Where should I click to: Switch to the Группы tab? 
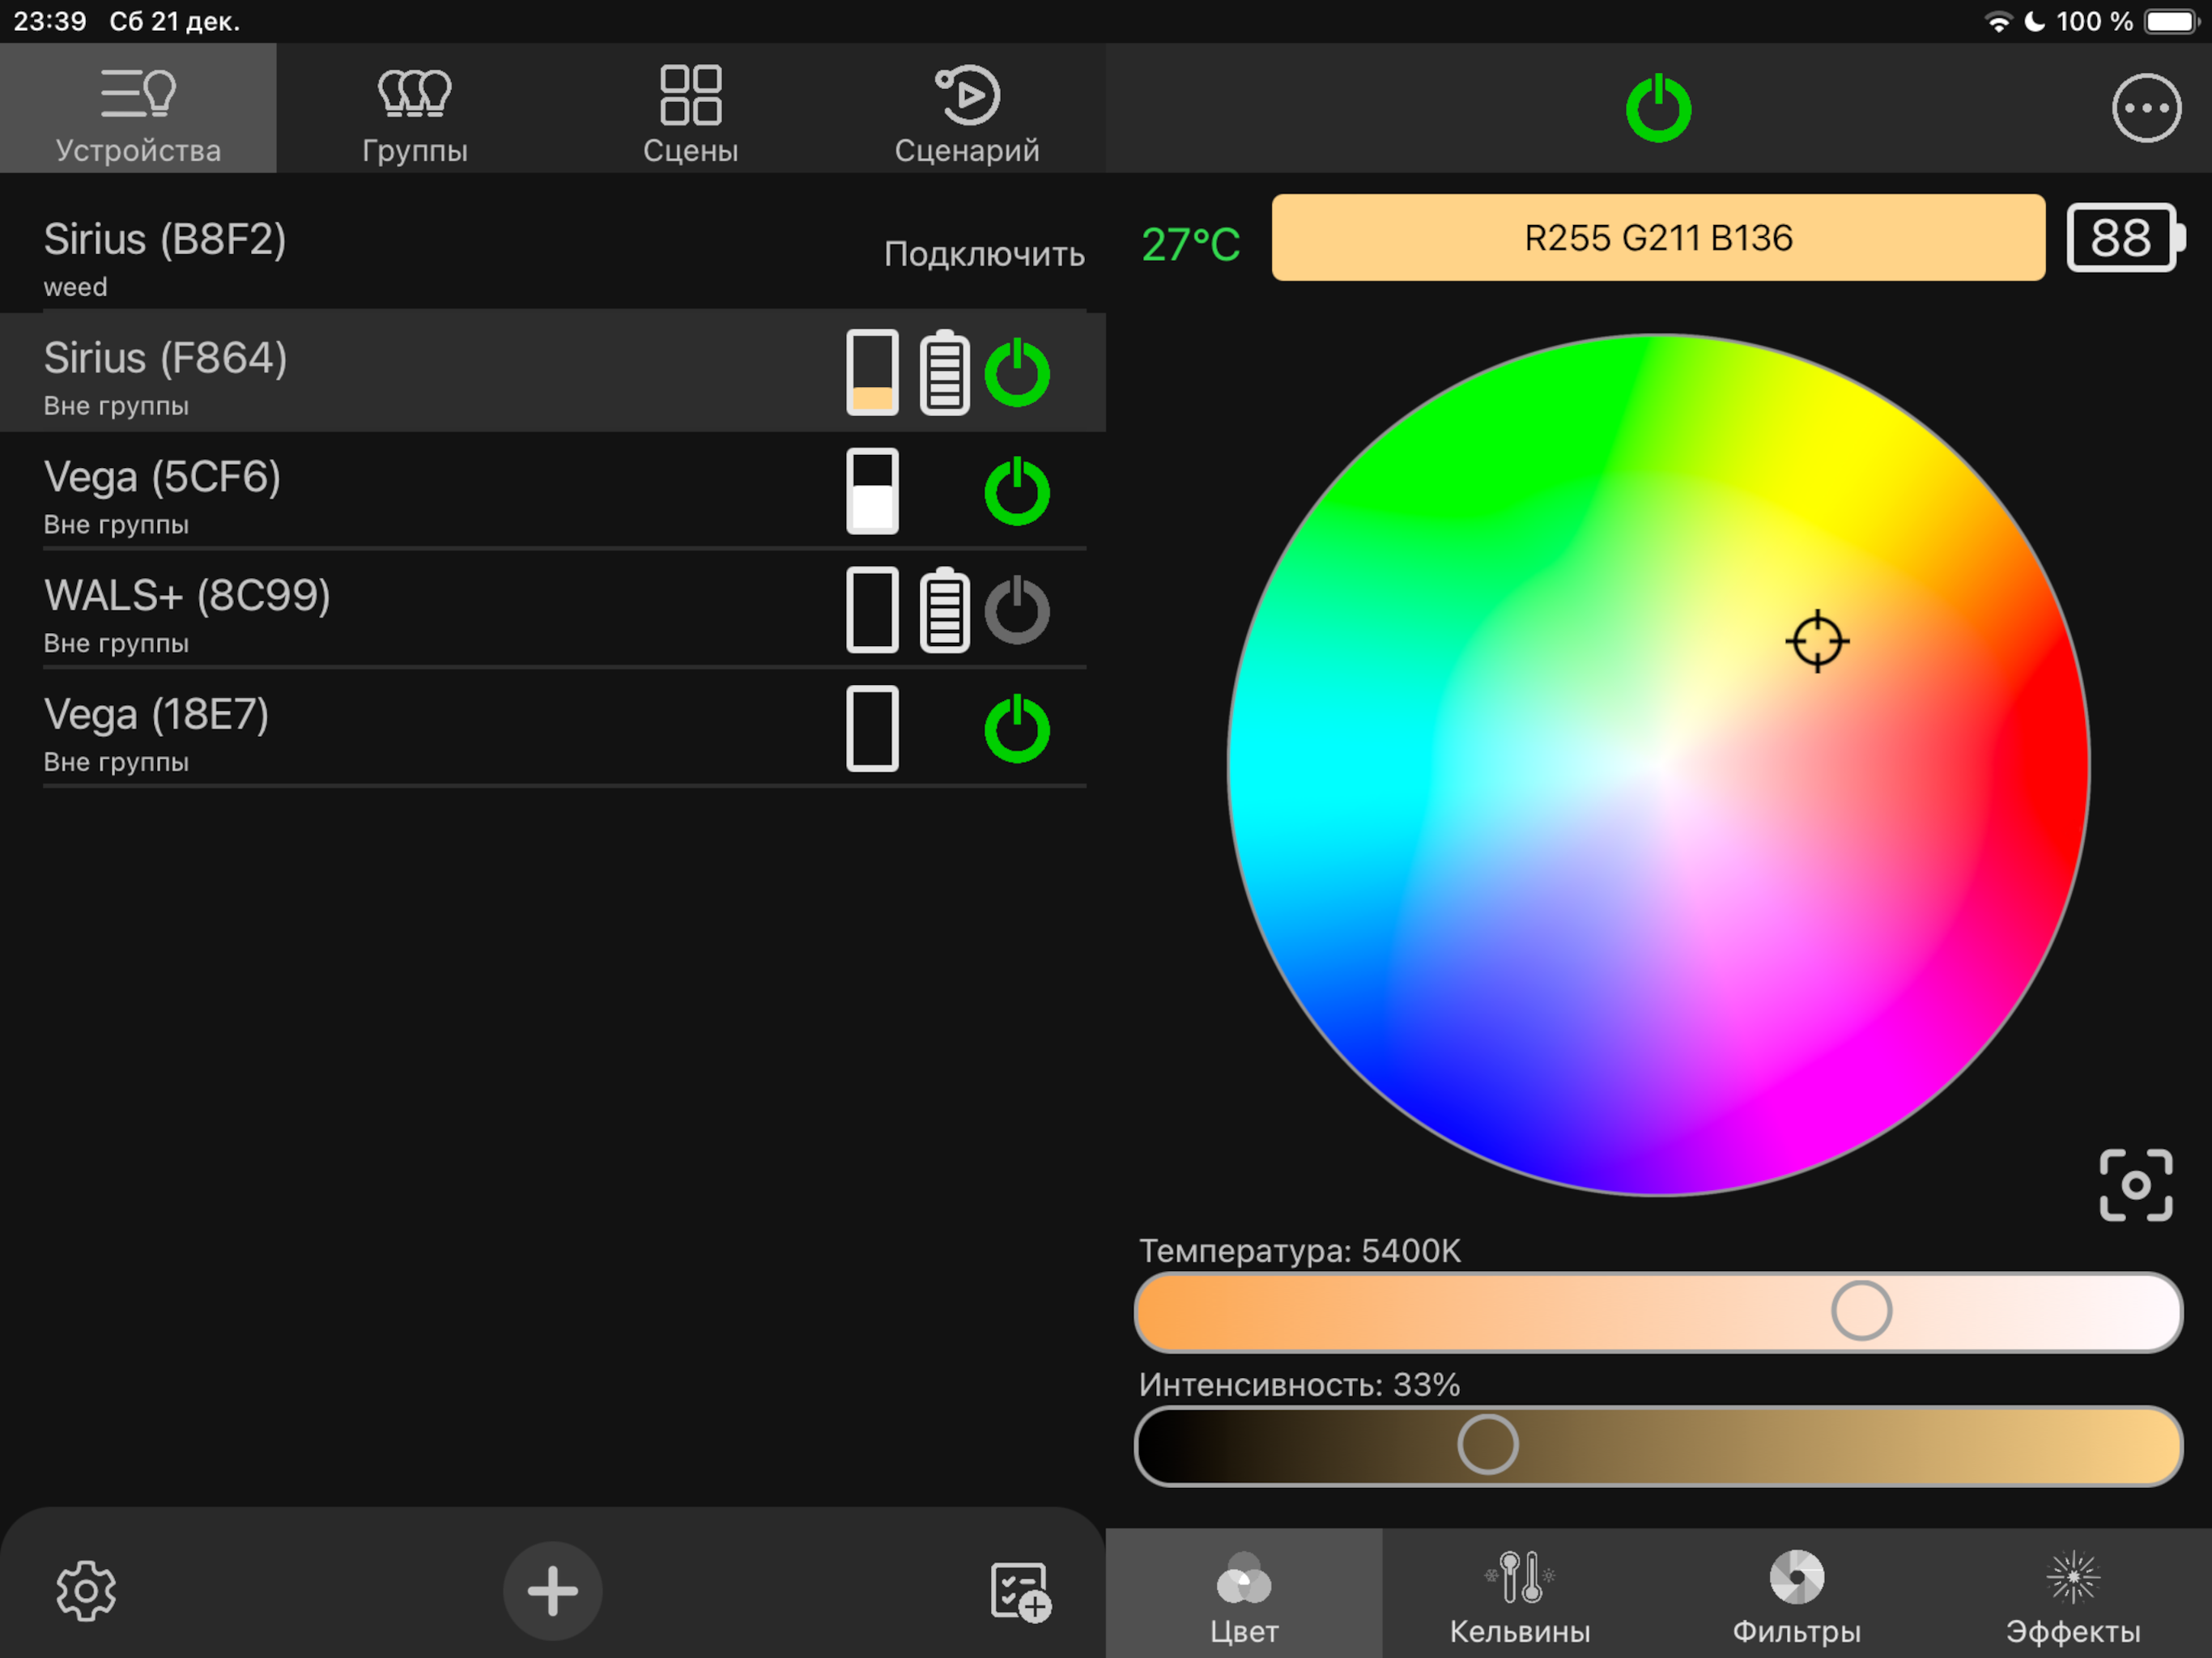click(x=415, y=108)
